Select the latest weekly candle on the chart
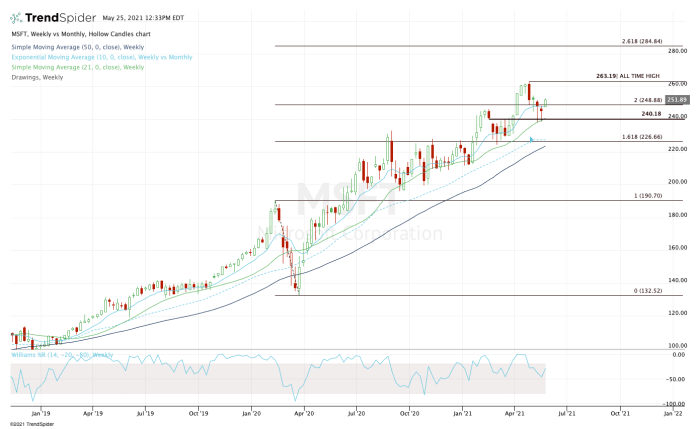 (x=546, y=101)
